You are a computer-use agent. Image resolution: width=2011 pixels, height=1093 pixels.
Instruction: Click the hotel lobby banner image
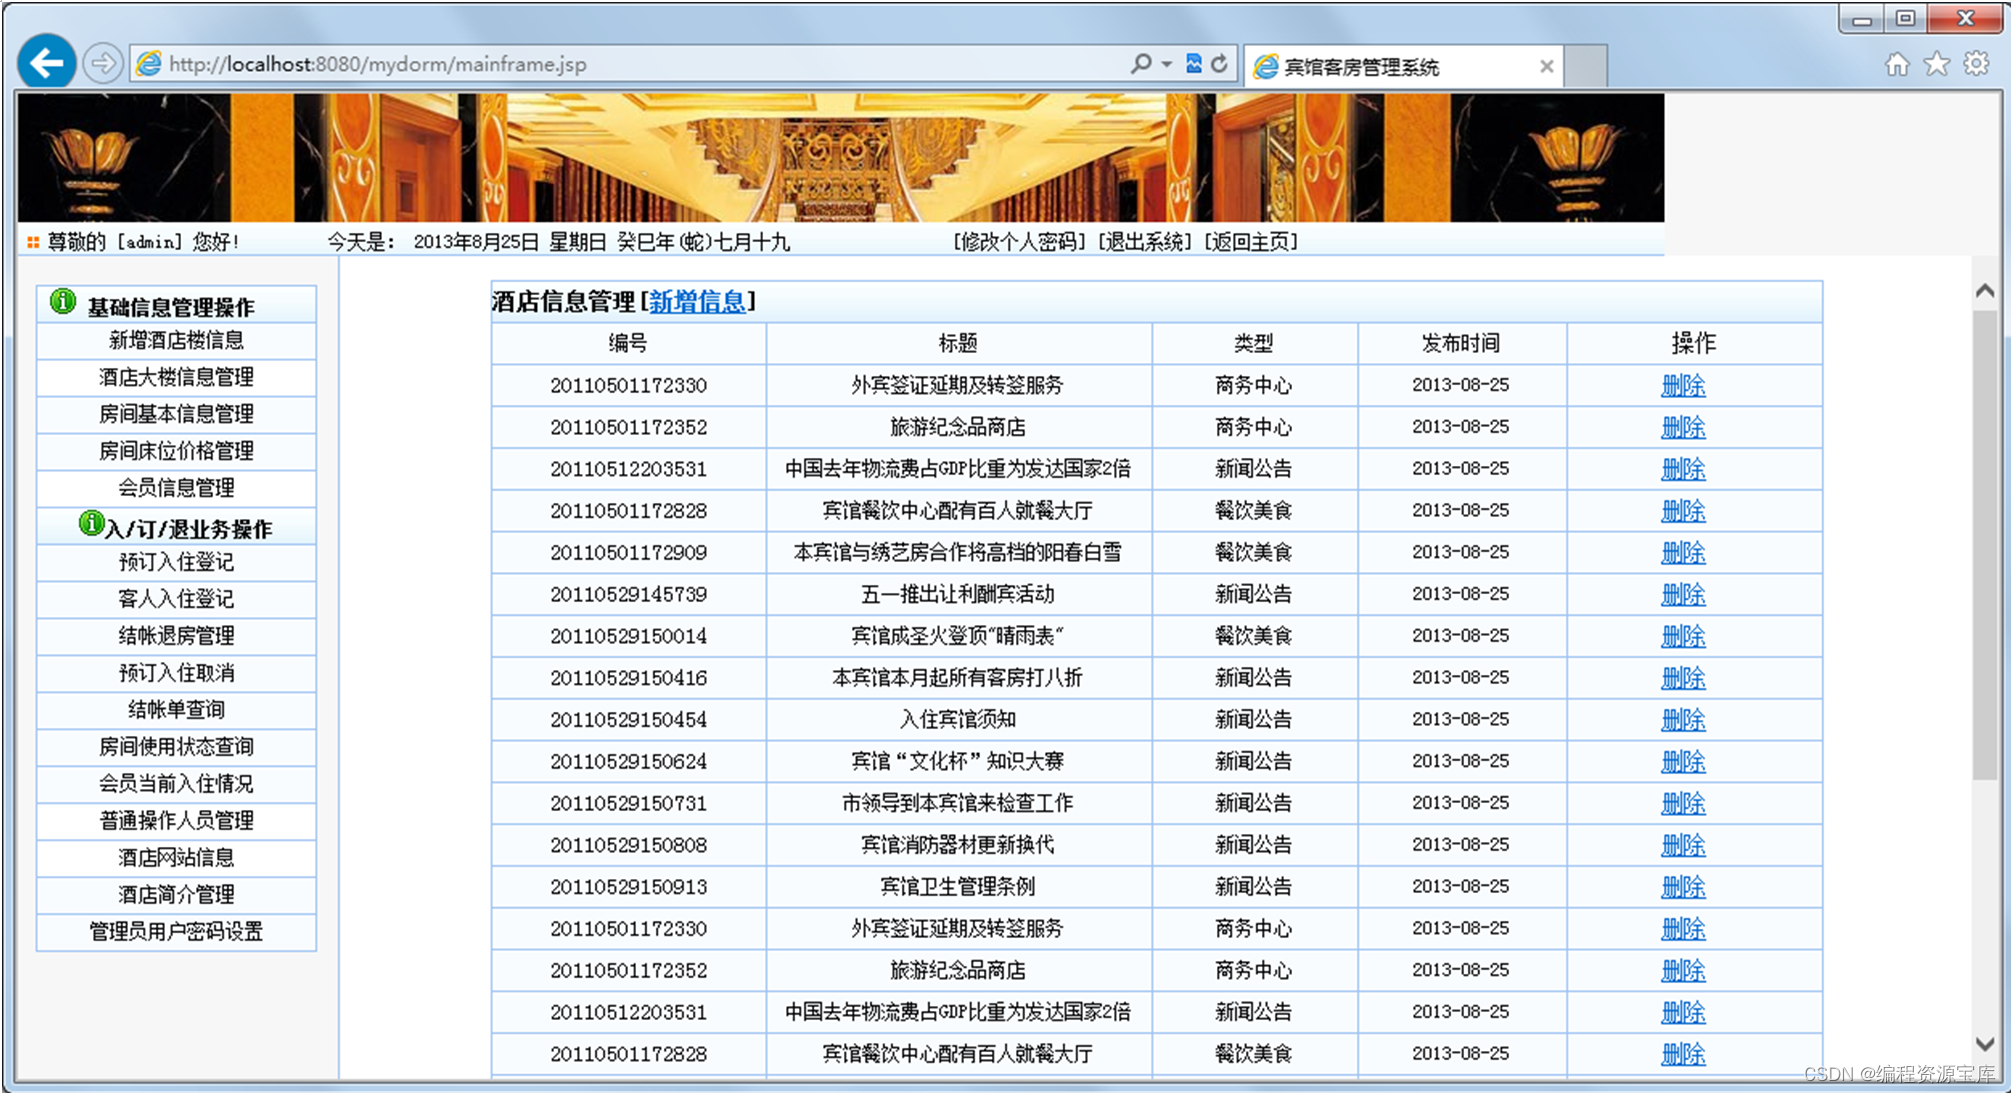point(841,158)
